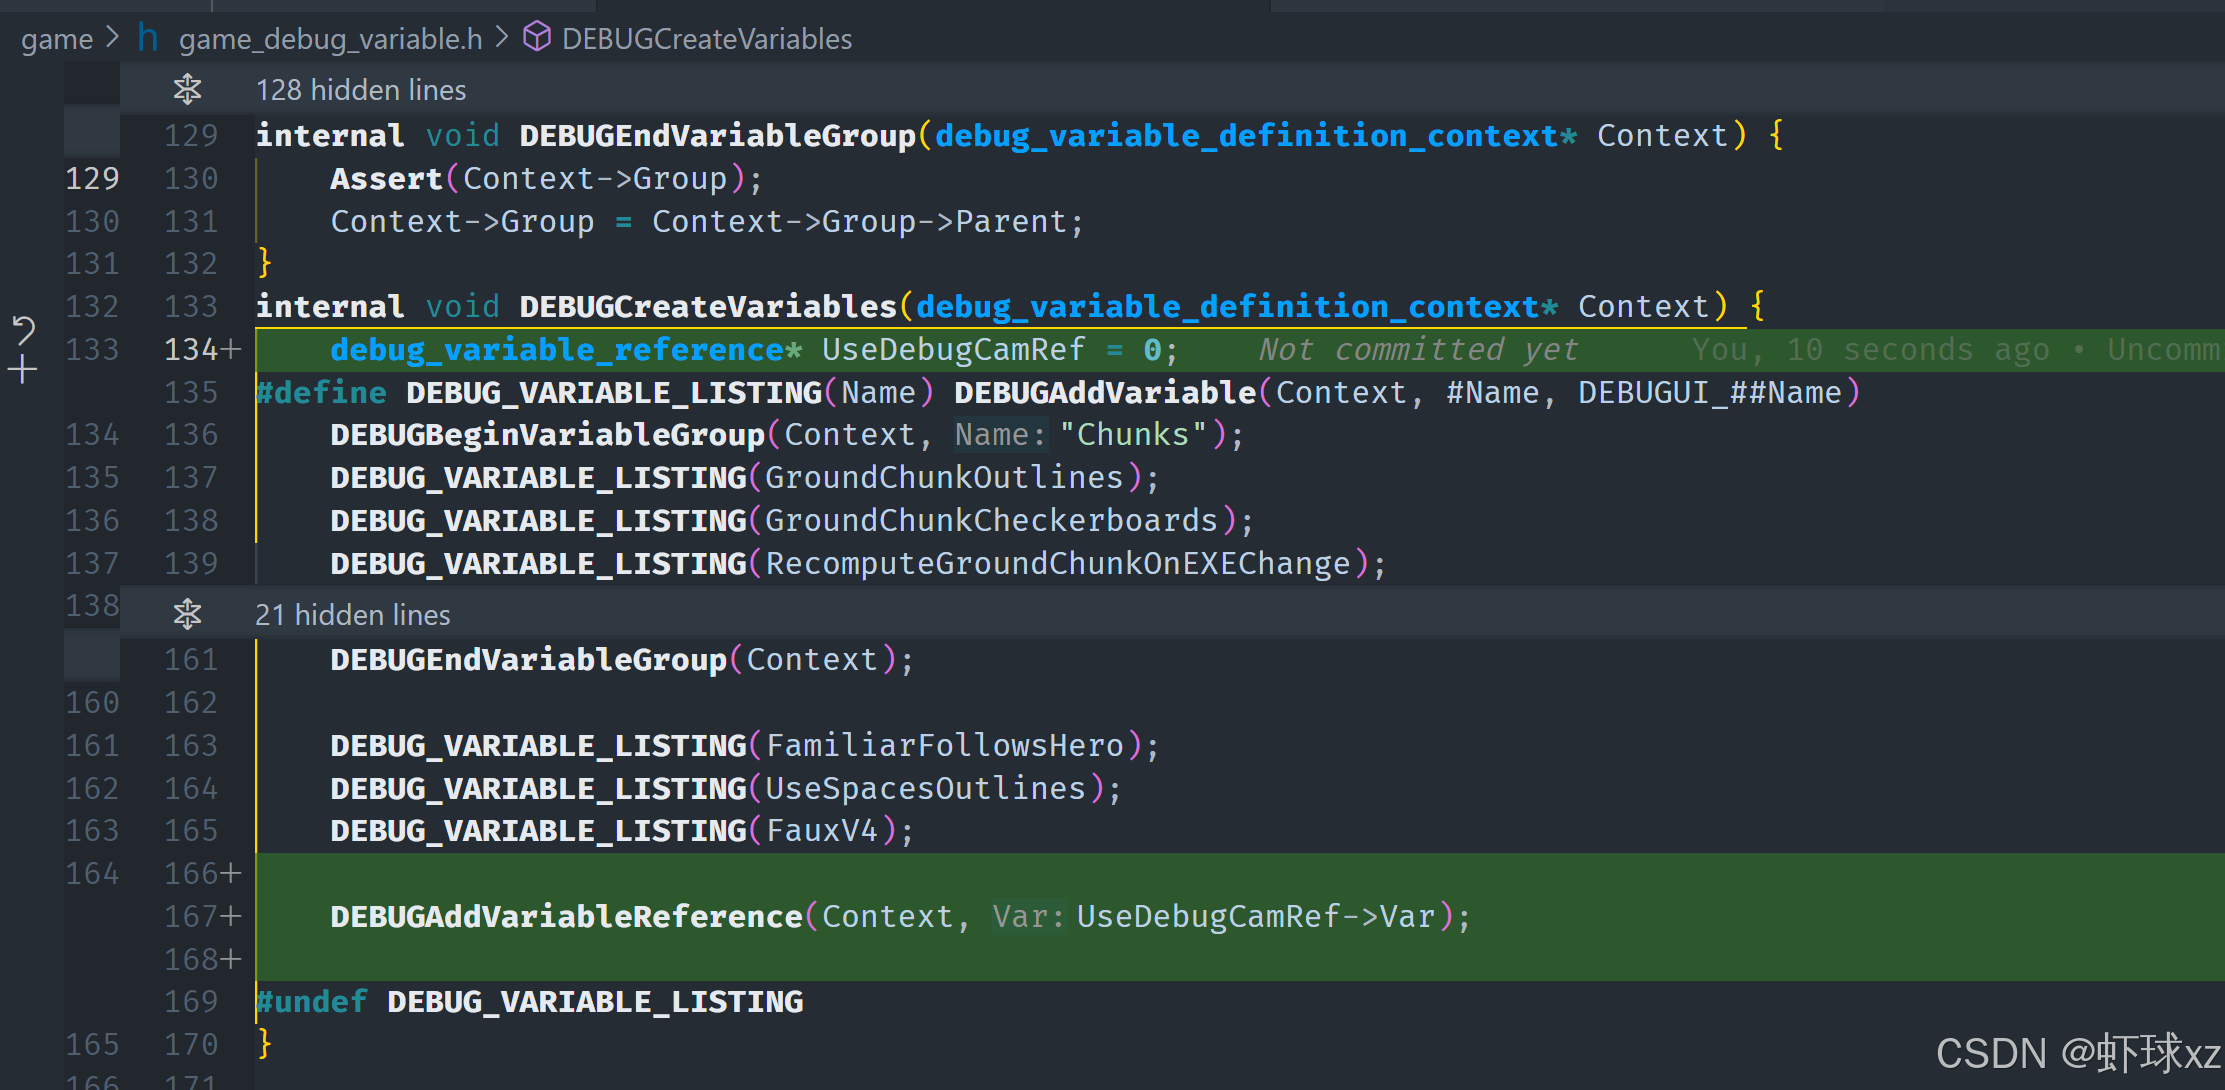Click the chevron after game_debug_variable.h breadcrumb
This screenshot has height=1090, width=2225.
pos(502,38)
